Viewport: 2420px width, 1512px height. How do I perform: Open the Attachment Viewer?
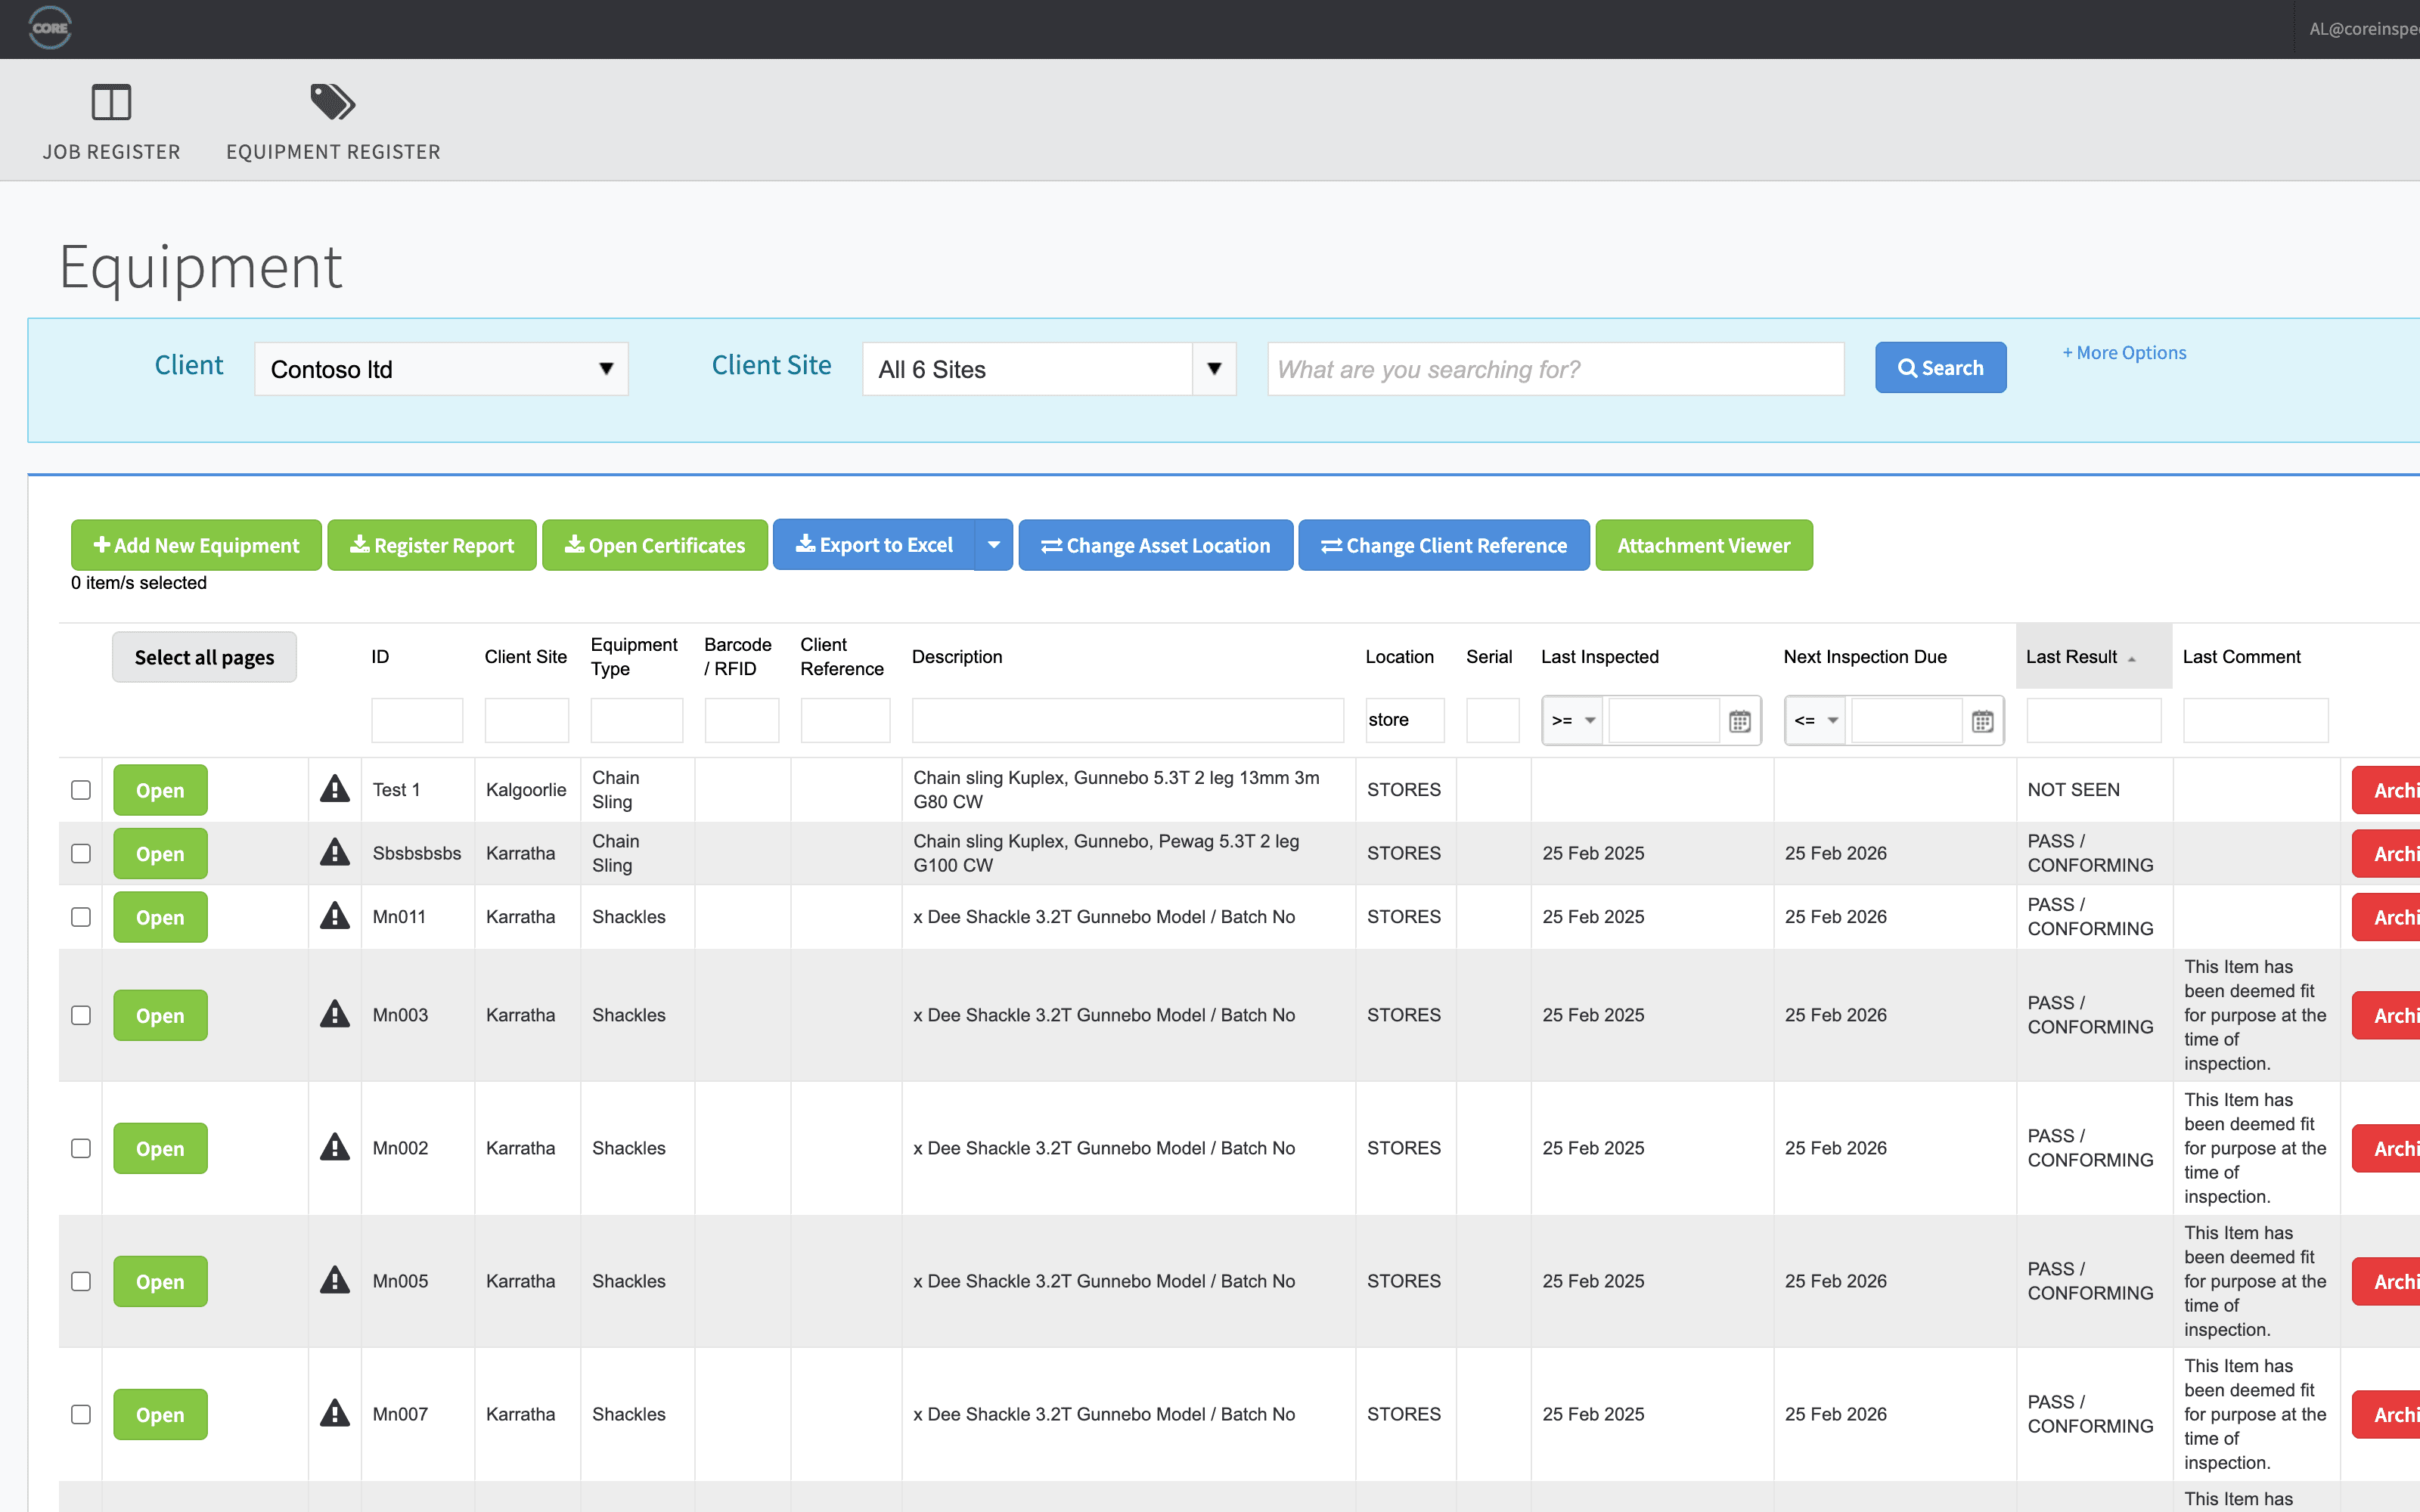1704,545
